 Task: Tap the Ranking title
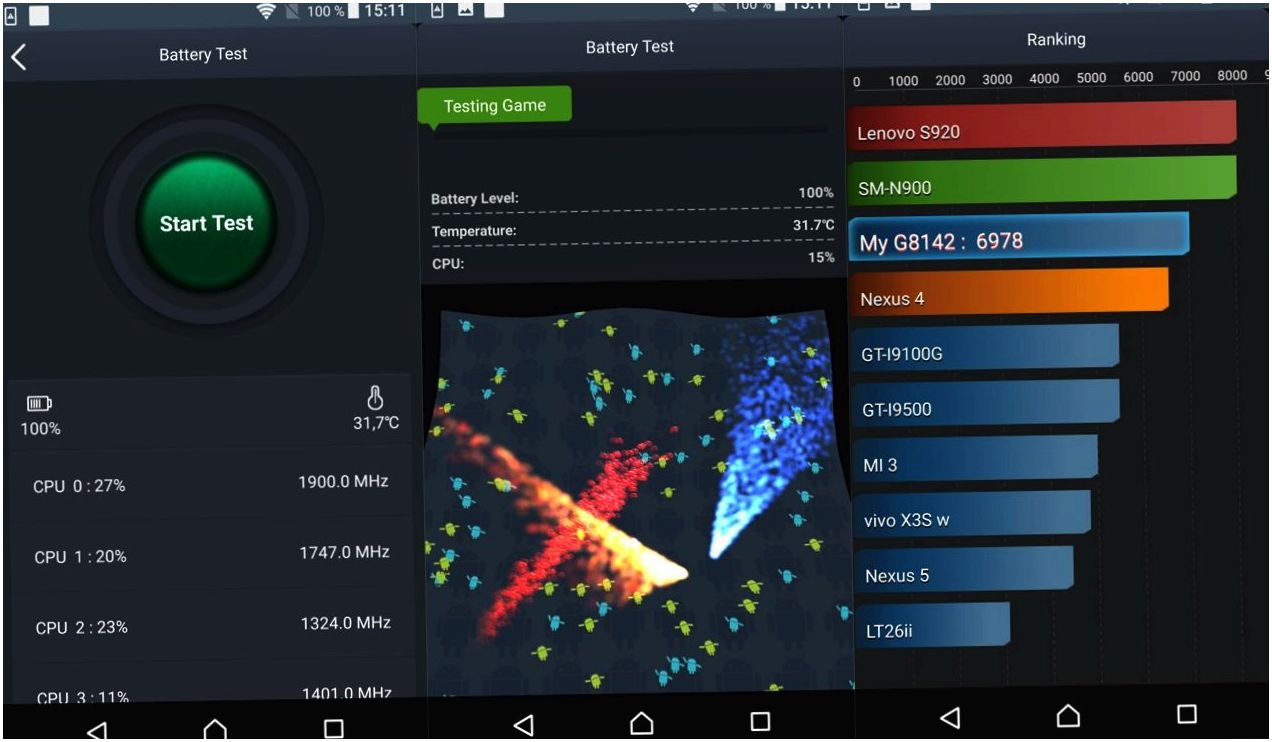pyautogui.click(x=1055, y=40)
